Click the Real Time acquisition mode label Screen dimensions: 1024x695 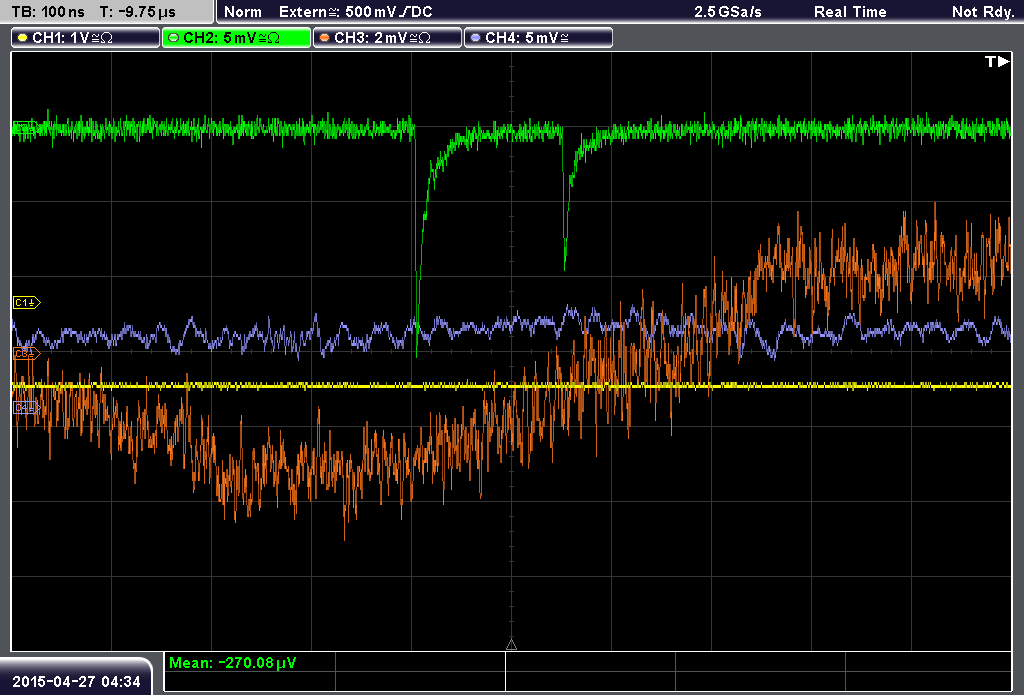850,12
